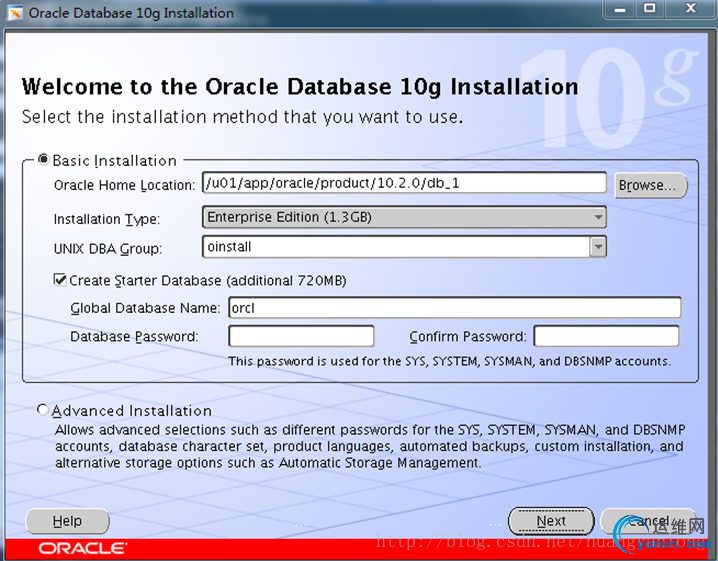
Task: Click the 'Confirm Password:' label
Action: pyautogui.click(x=468, y=337)
